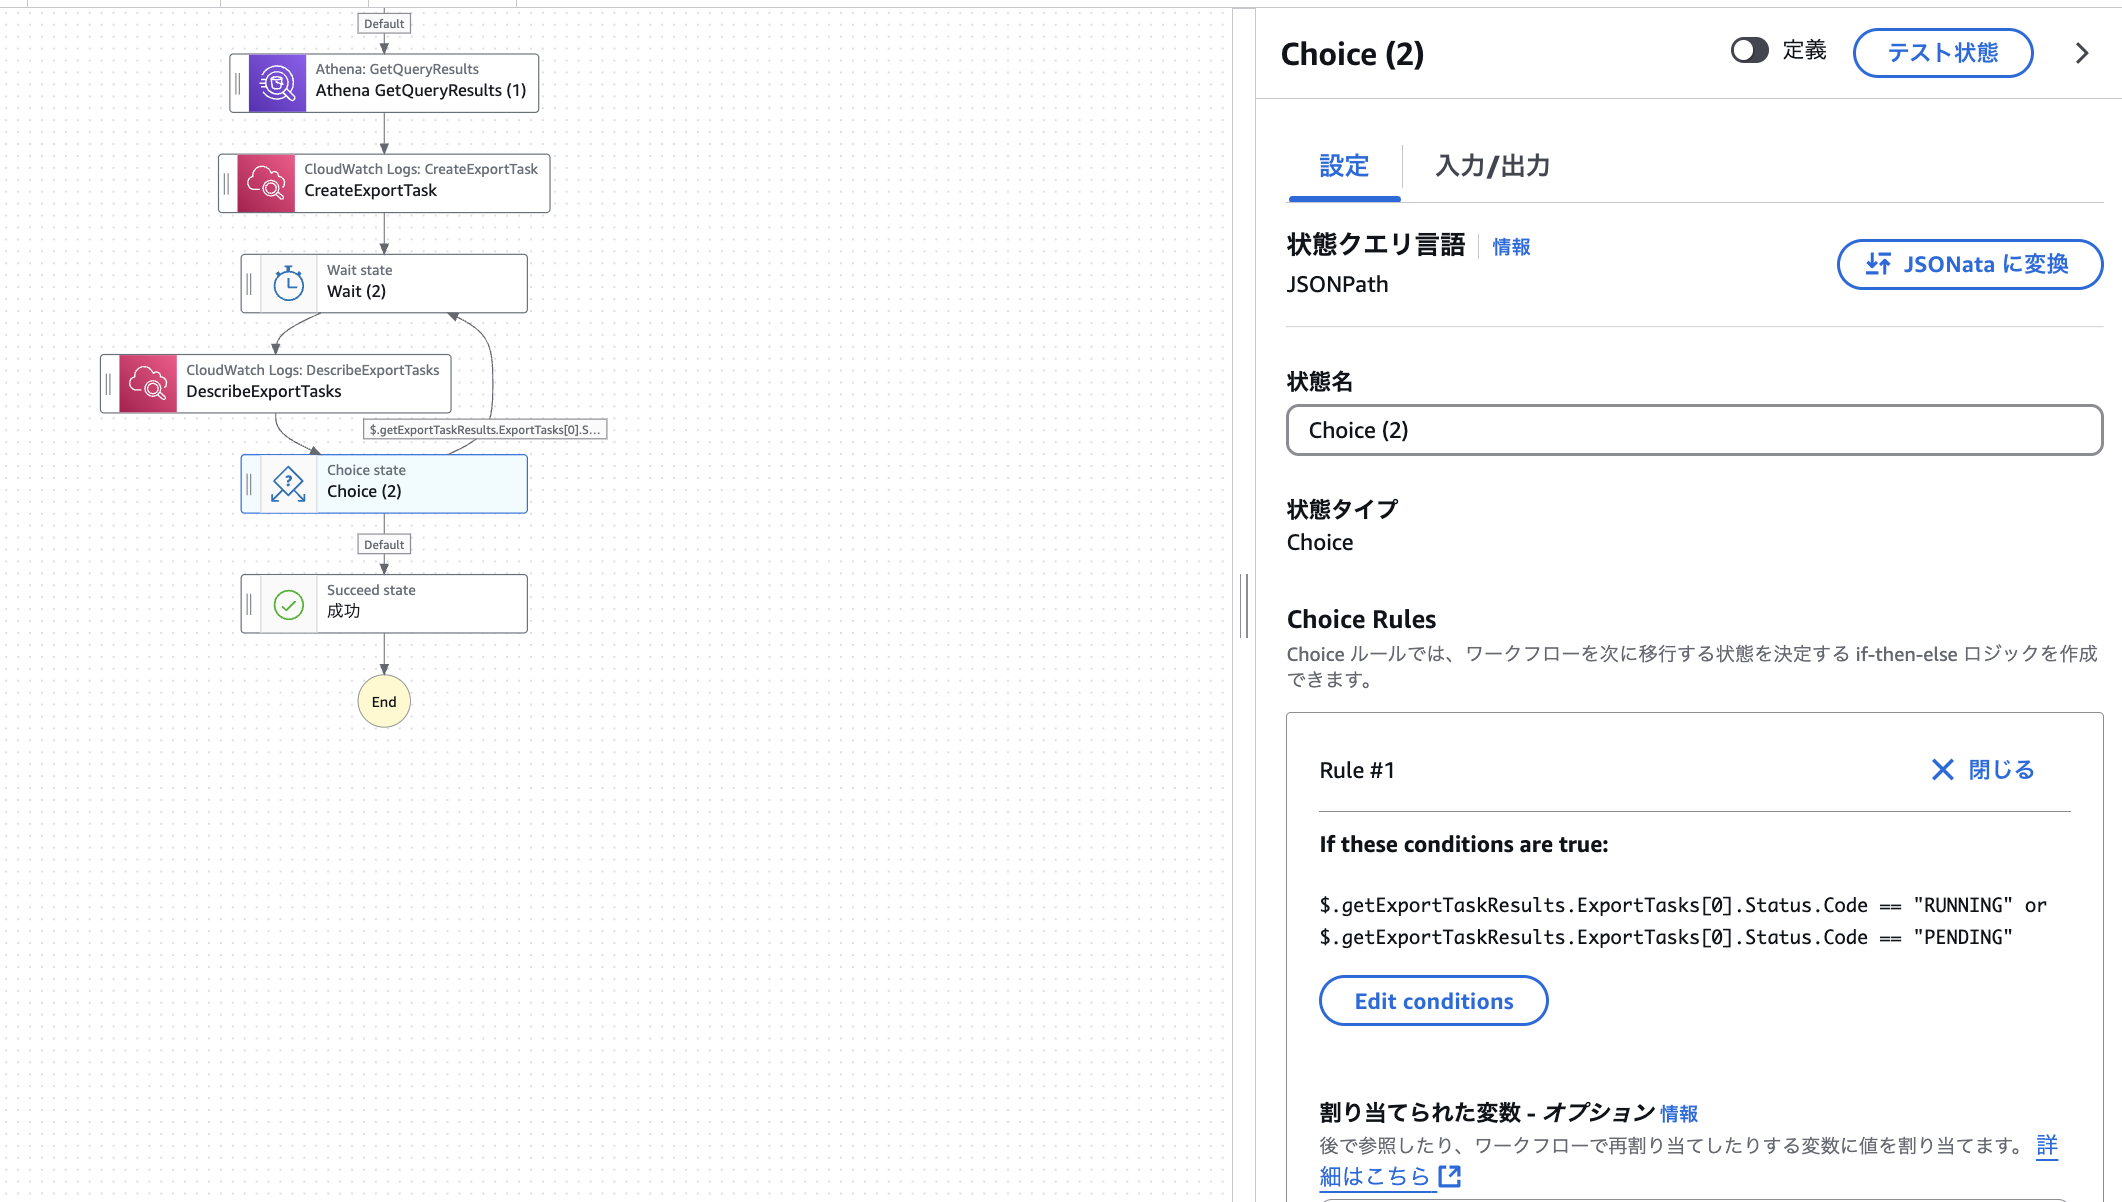Viewport: 2122px width, 1202px height.
Task: Select the CreateExportTask CloudWatch Logs icon
Action: point(266,183)
